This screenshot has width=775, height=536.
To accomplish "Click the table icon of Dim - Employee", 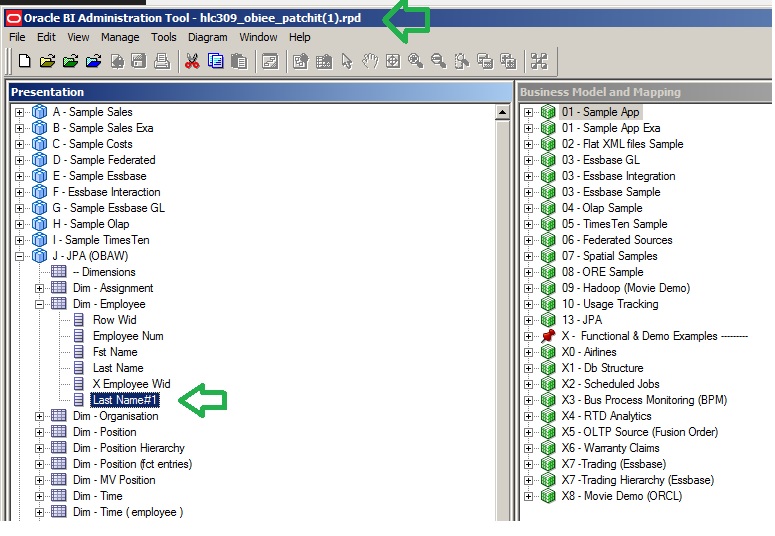I will pyautogui.click(x=59, y=303).
